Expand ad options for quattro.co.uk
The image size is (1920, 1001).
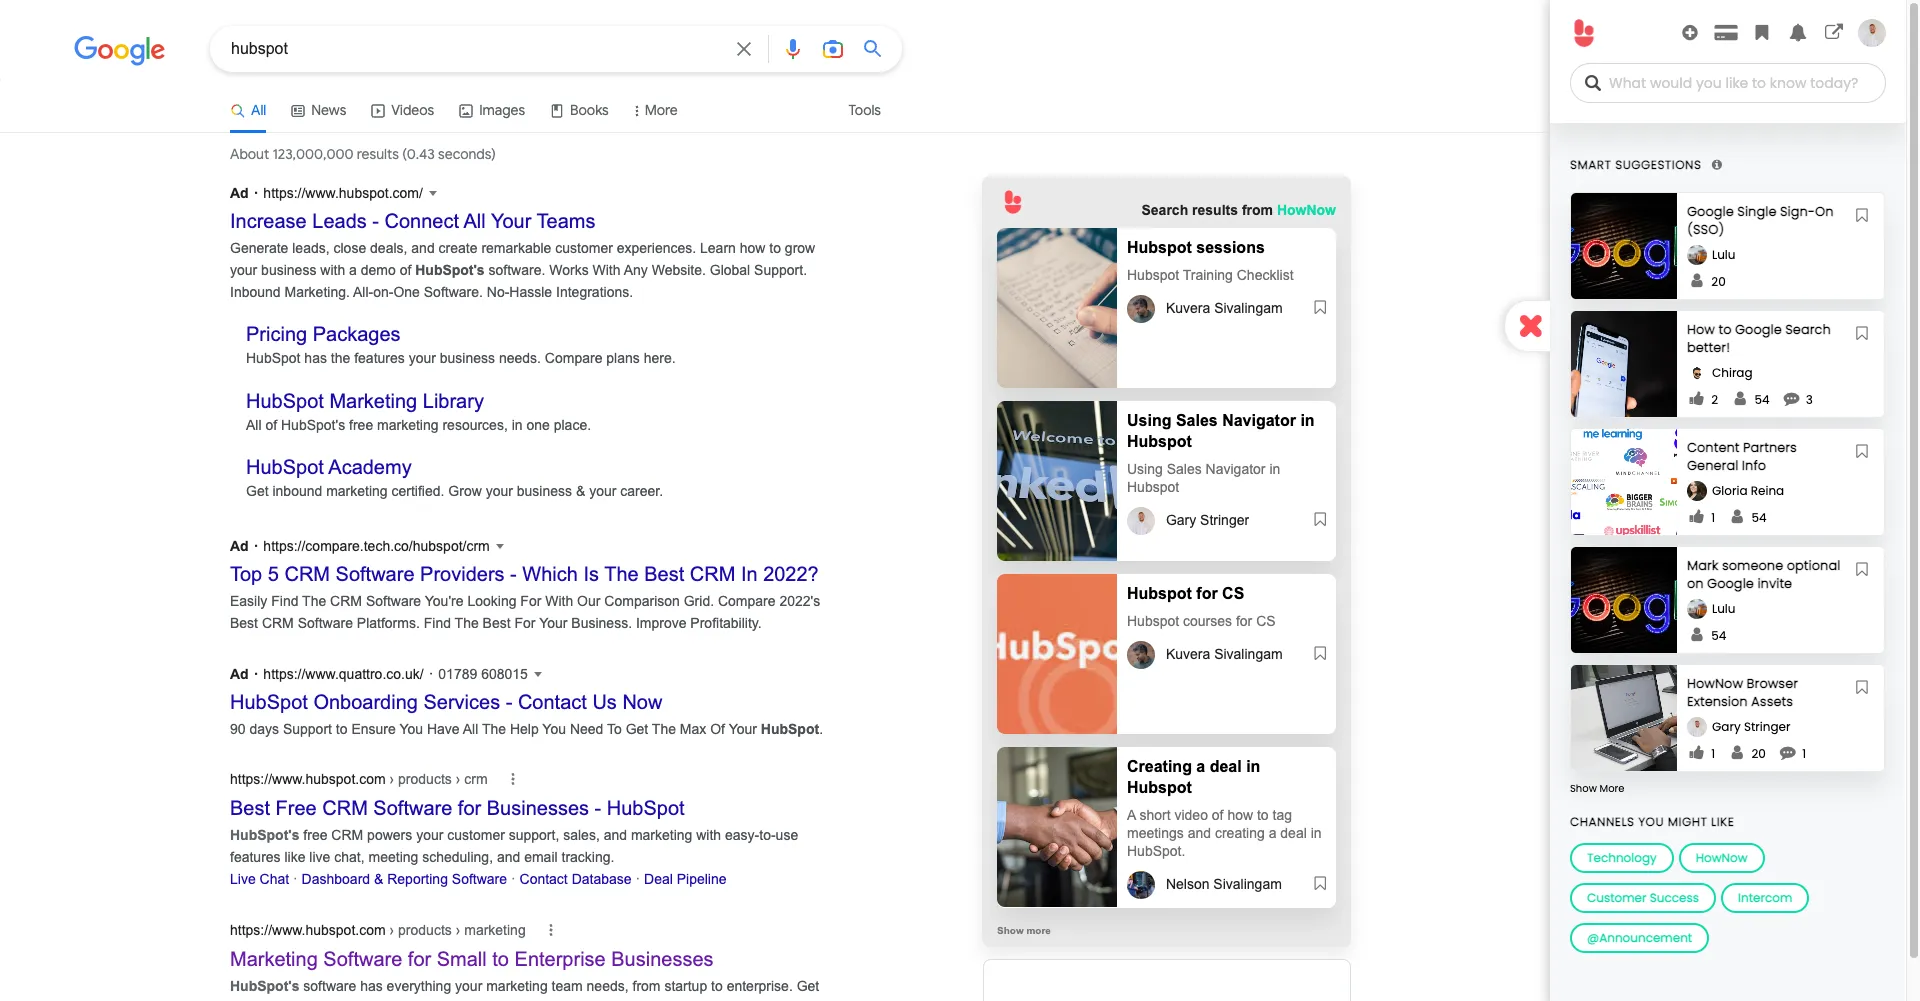point(538,675)
